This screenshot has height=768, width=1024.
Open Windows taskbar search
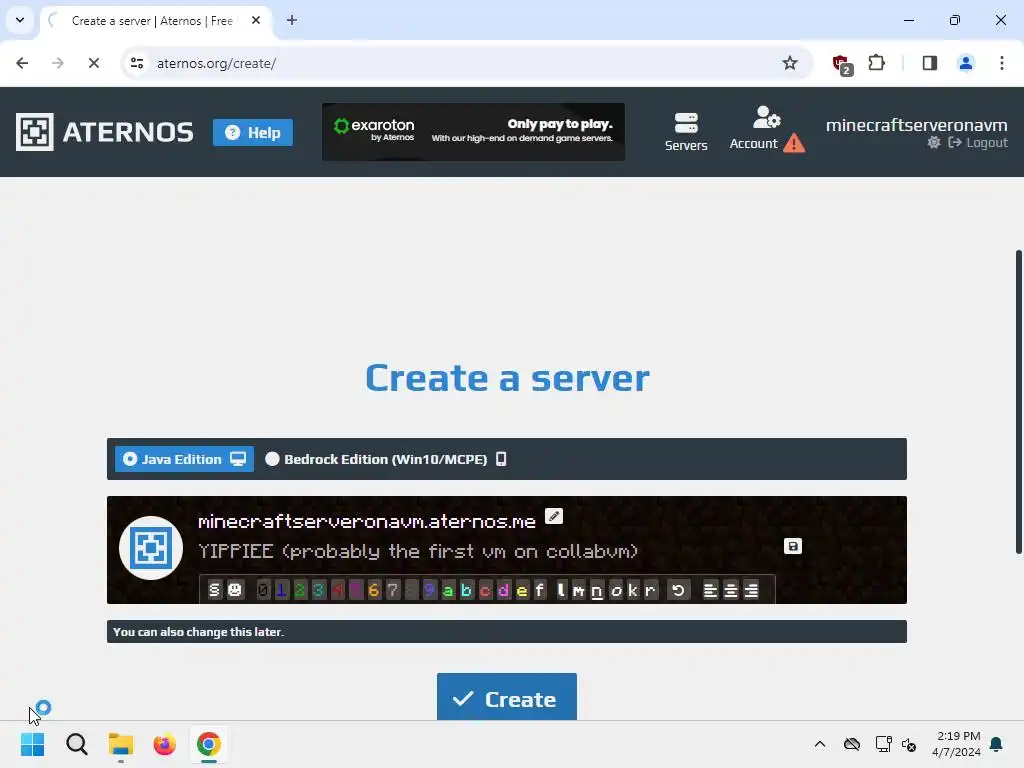(x=76, y=744)
